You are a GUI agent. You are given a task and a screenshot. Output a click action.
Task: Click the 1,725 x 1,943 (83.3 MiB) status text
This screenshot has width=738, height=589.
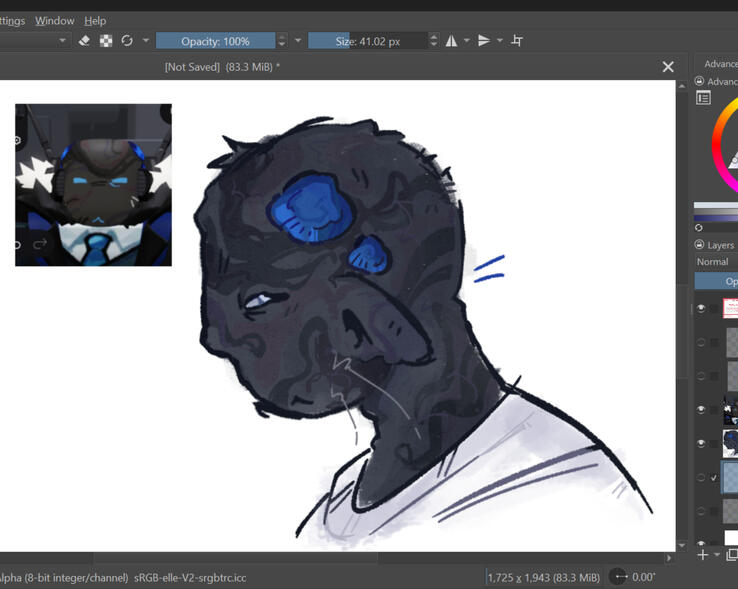pyautogui.click(x=544, y=578)
